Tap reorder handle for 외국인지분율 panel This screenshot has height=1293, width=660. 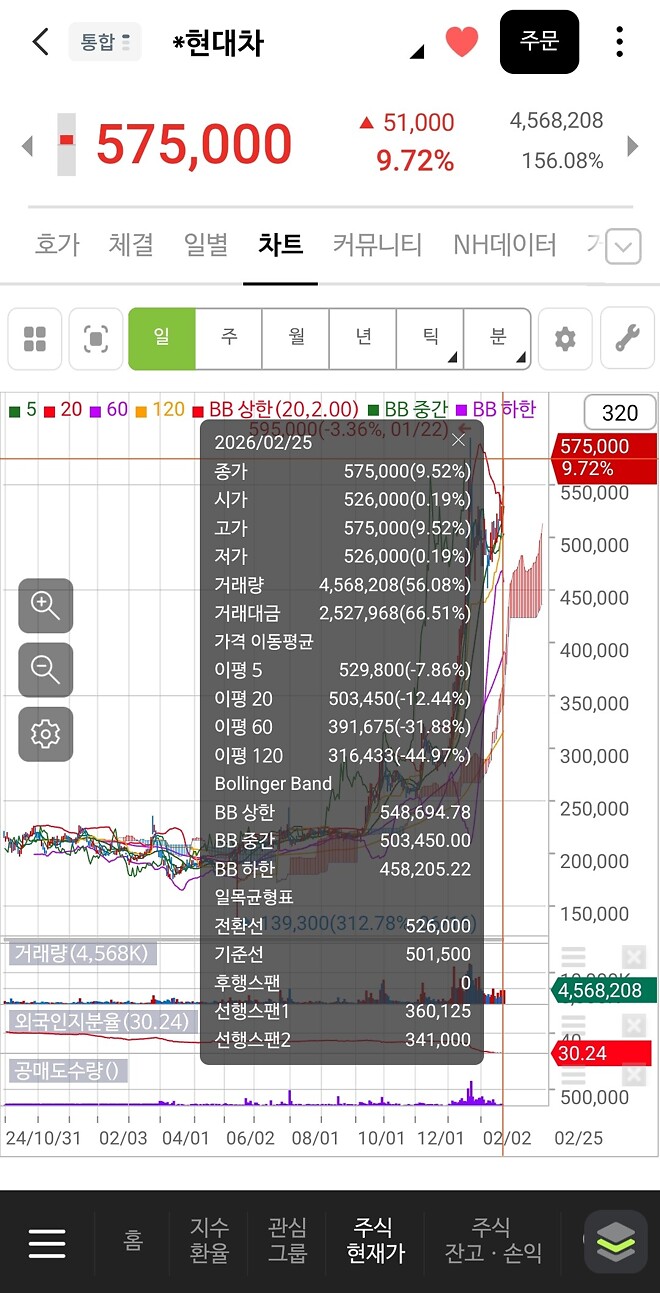[573, 1024]
